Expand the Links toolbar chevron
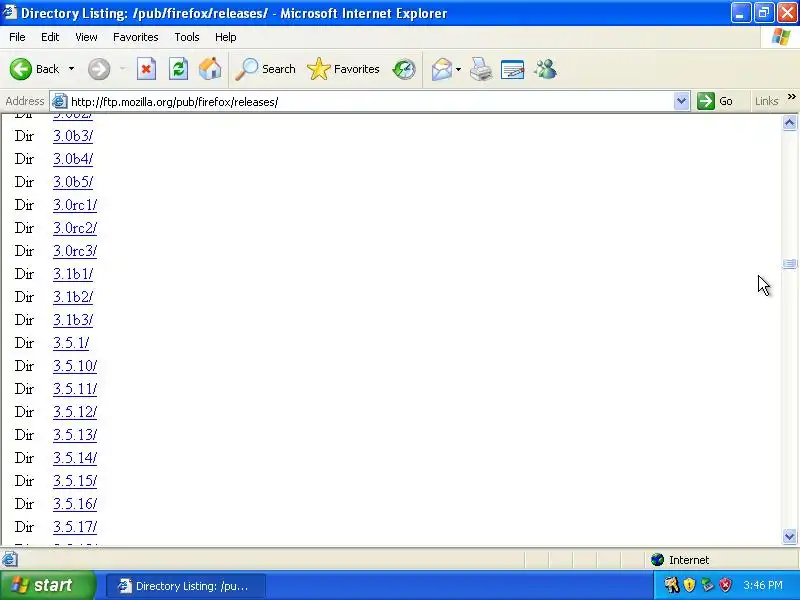Image resolution: width=800 pixels, height=600 pixels. pyautogui.click(x=791, y=97)
